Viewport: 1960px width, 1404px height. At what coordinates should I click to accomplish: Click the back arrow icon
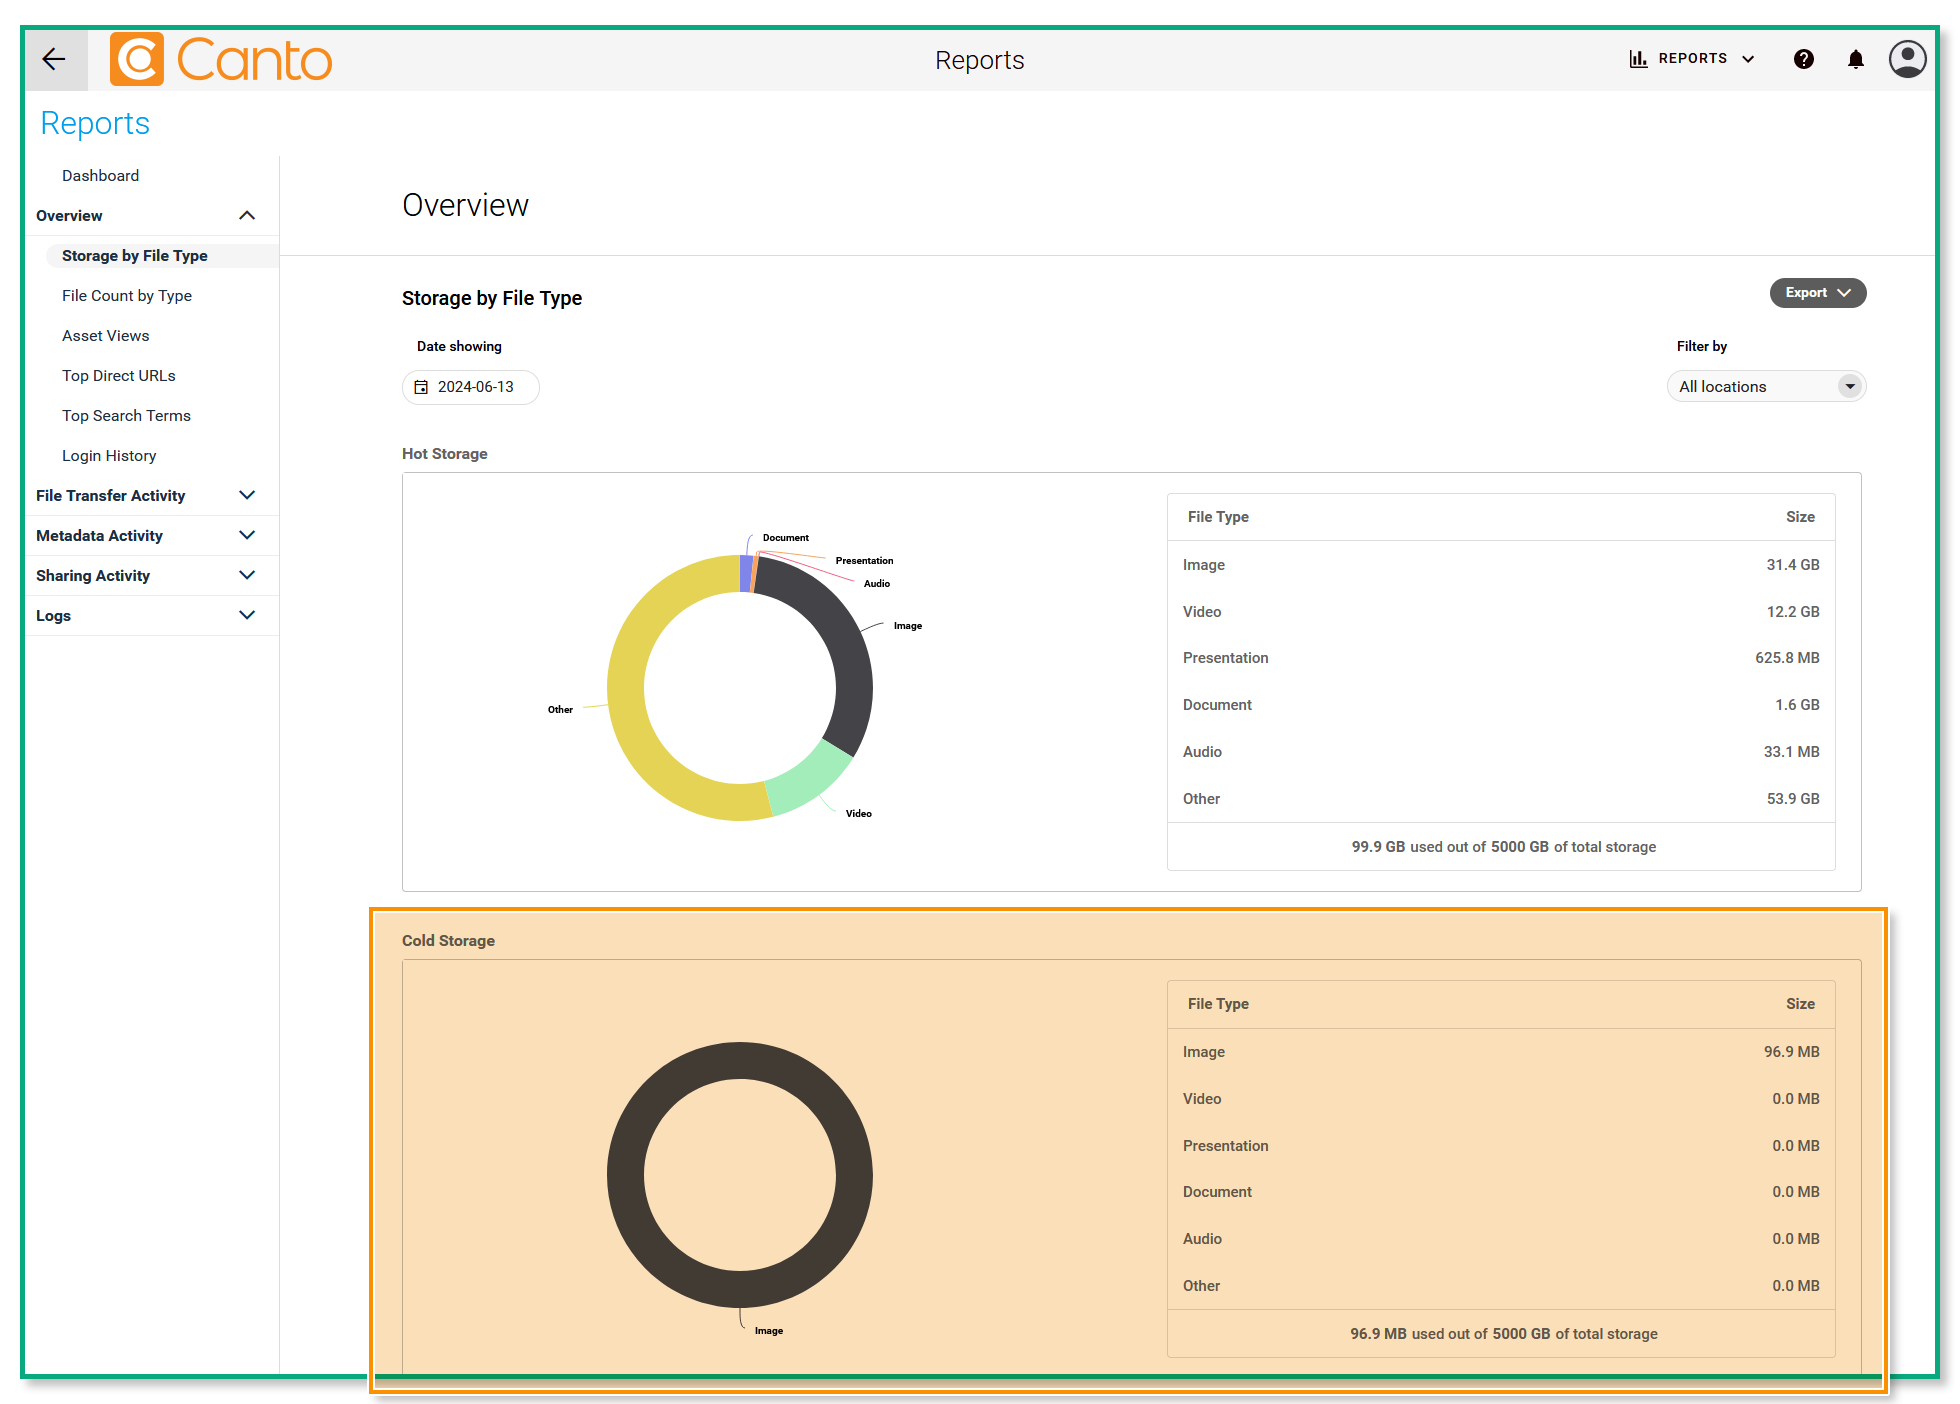click(x=54, y=60)
